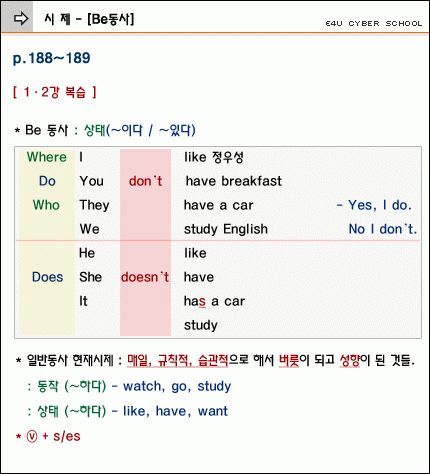Click the answer Yes, I do.

pyautogui.click(x=374, y=205)
